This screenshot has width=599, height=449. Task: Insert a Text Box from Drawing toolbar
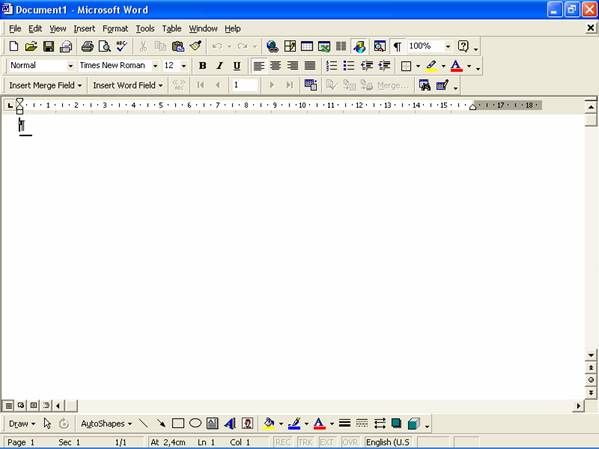point(212,423)
